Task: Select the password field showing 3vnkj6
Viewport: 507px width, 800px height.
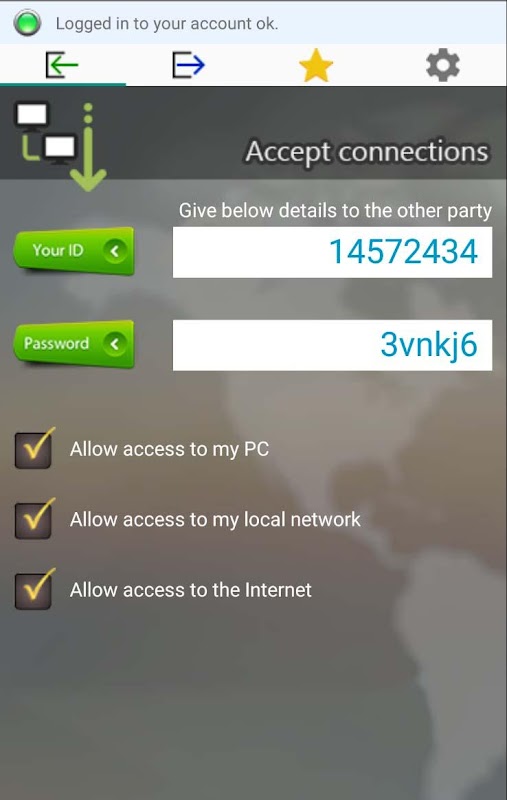Action: click(x=333, y=345)
